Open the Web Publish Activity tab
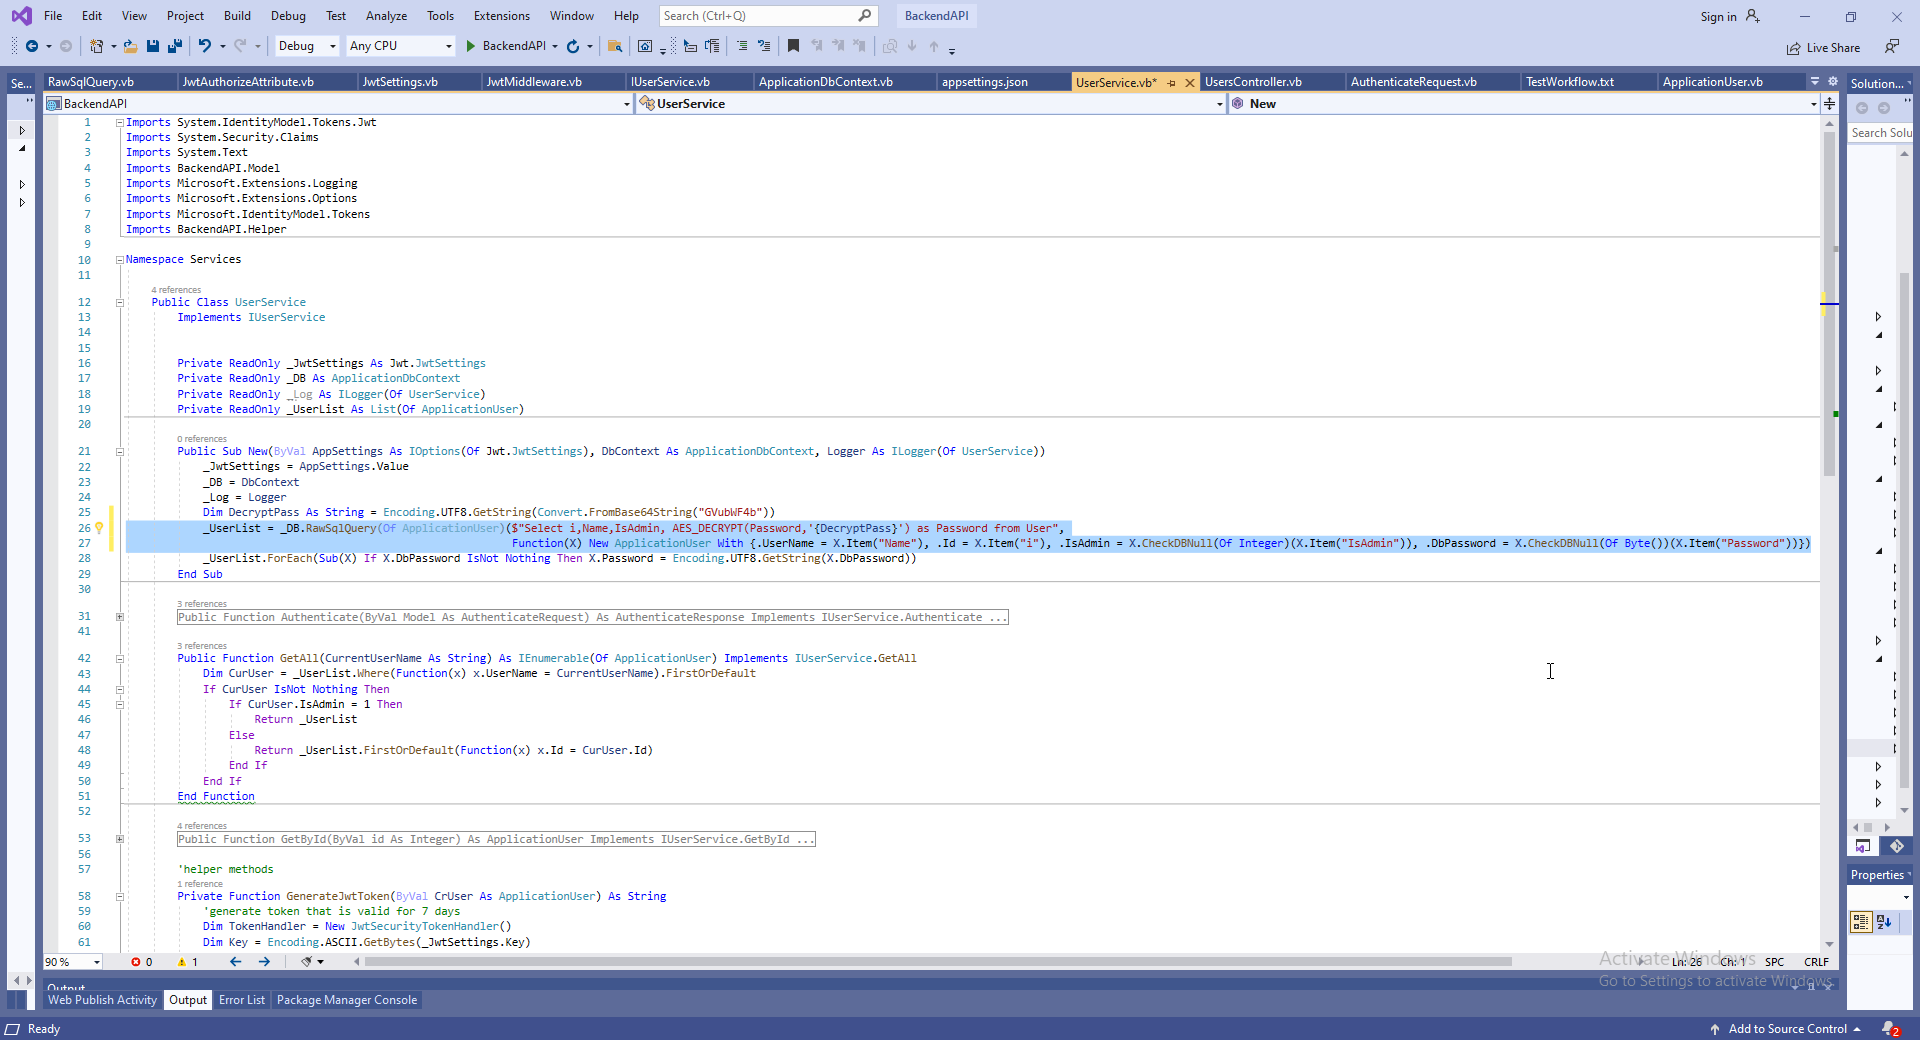 102,1000
